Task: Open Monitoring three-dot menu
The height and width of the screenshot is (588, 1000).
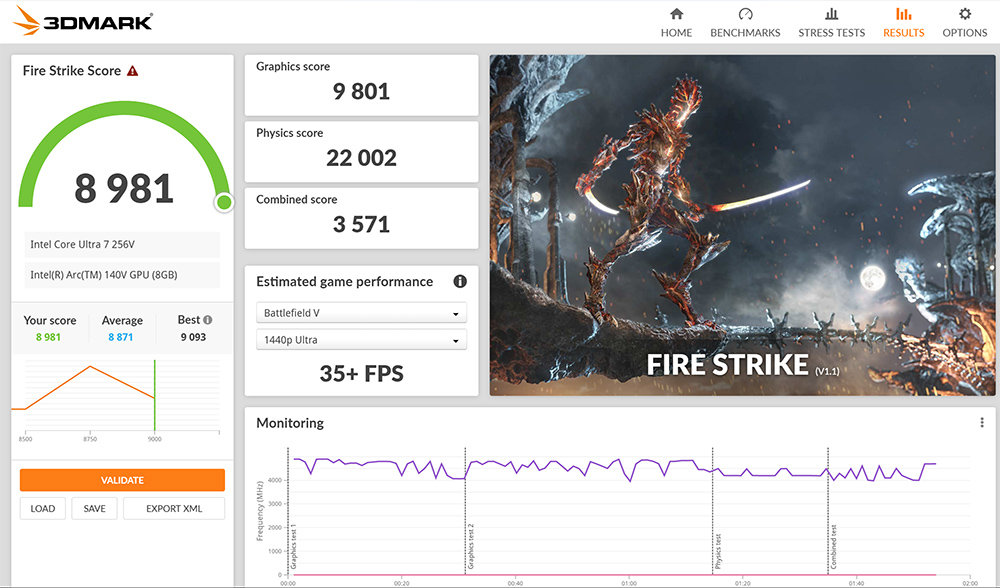Action: tap(982, 423)
